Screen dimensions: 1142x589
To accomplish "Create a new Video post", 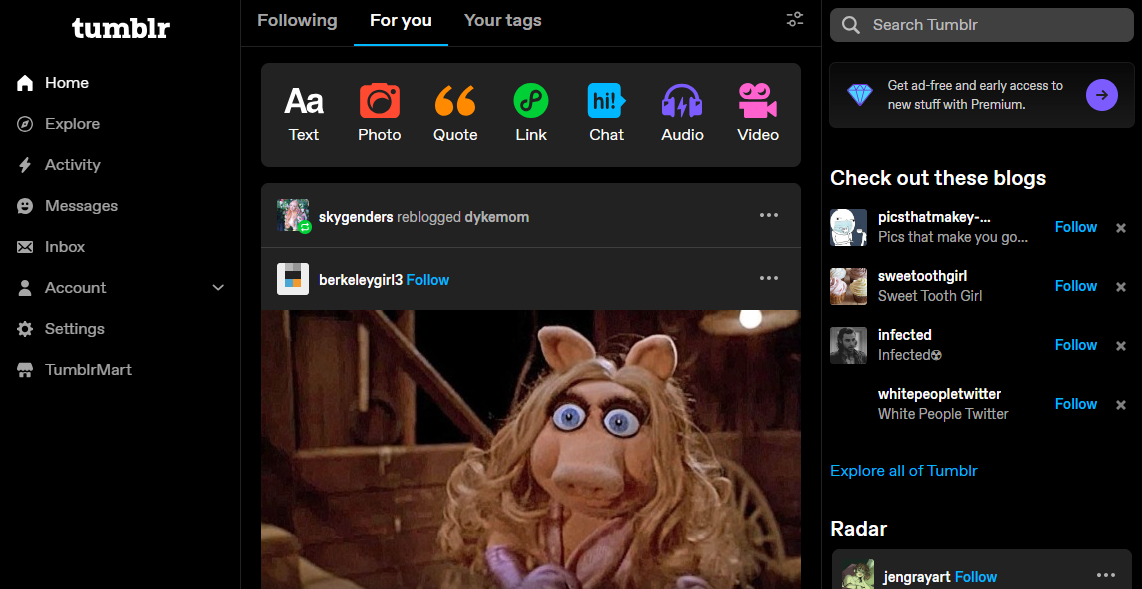I will tap(757, 114).
